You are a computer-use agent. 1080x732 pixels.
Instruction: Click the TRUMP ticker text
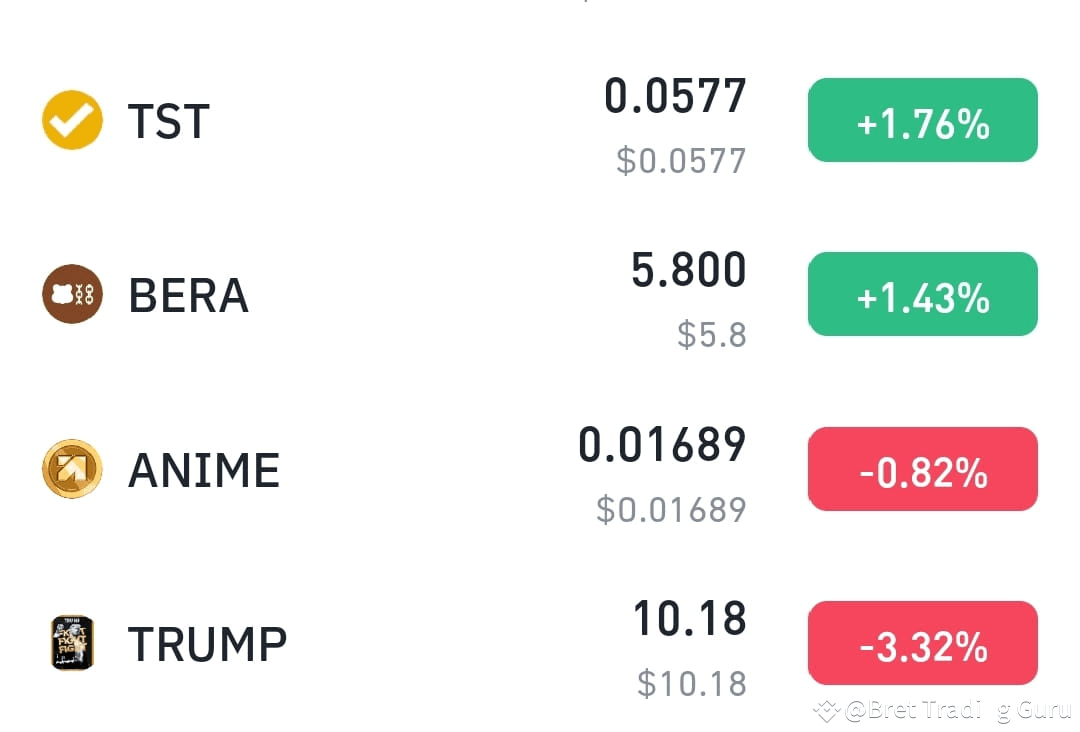coord(206,642)
